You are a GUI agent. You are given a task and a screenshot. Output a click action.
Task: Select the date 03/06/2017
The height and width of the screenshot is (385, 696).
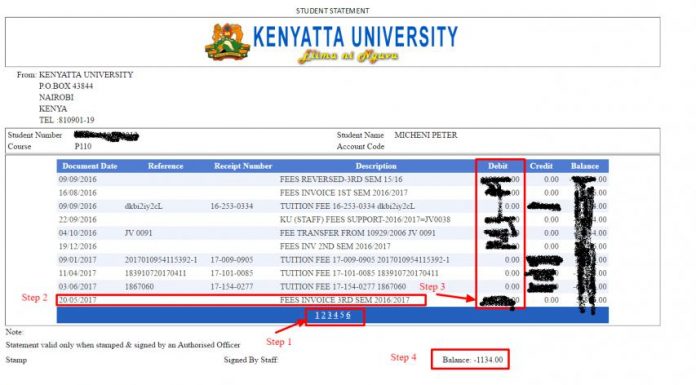click(x=78, y=286)
